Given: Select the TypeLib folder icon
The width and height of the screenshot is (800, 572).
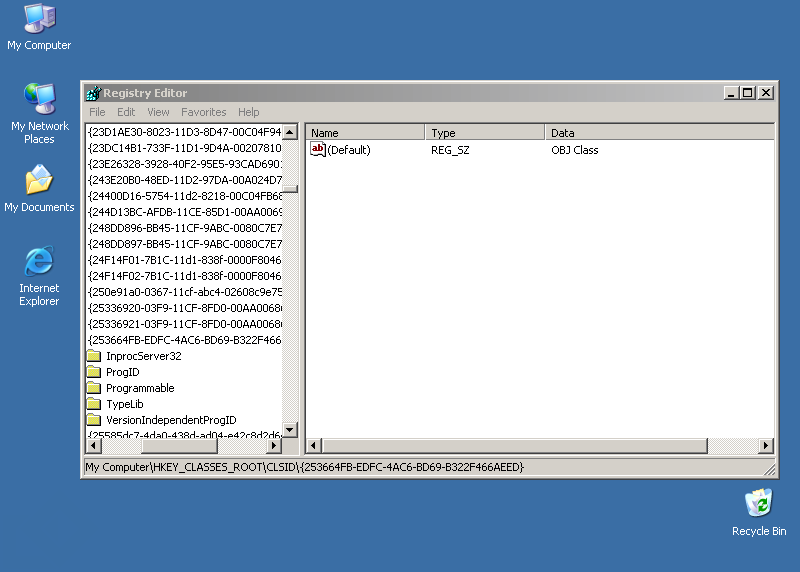Looking at the screenshot, I should (x=93, y=404).
